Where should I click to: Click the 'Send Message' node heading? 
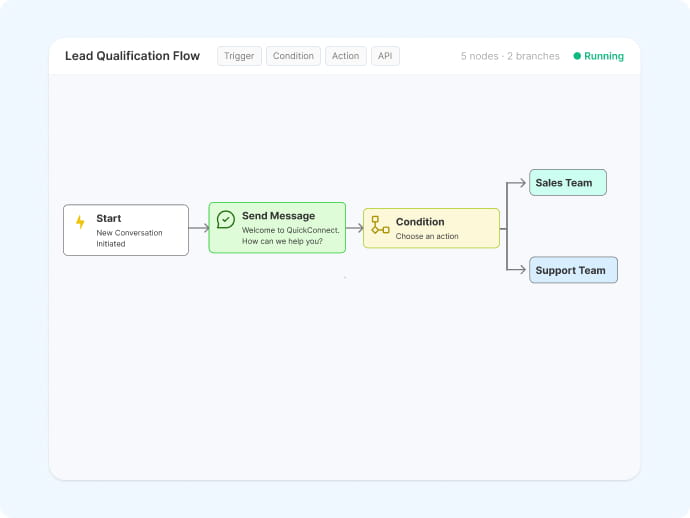tap(279, 216)
